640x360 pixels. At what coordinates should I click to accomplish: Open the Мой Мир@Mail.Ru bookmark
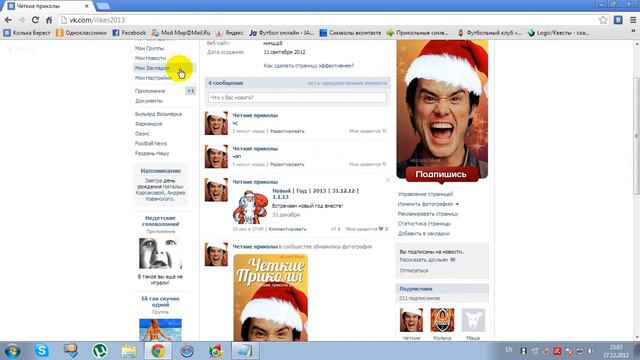[x=180, y=33]
